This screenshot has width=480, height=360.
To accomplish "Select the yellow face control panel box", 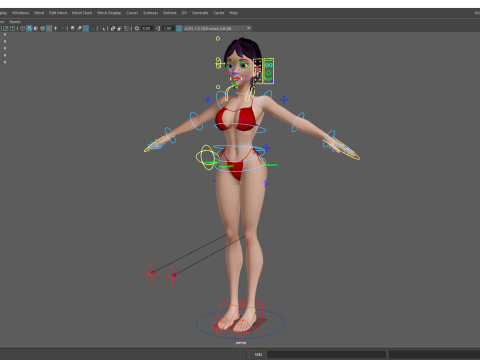I will 258,71.
